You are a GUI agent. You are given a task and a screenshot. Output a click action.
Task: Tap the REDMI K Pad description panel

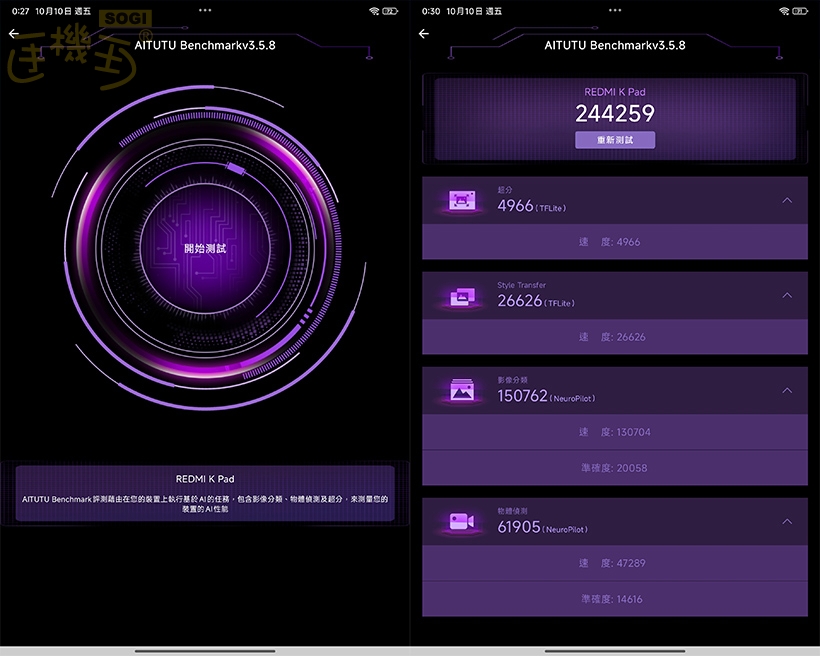(205, 493)
